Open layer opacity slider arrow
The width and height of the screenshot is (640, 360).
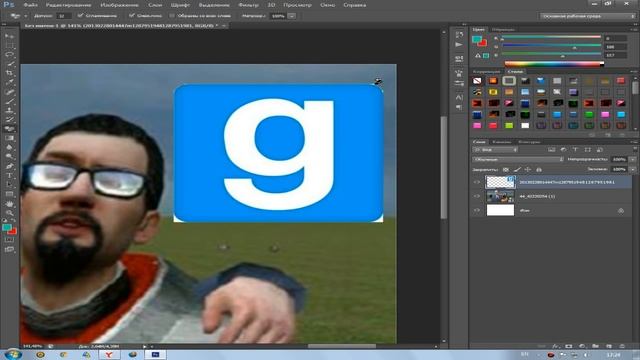[633, 160]
